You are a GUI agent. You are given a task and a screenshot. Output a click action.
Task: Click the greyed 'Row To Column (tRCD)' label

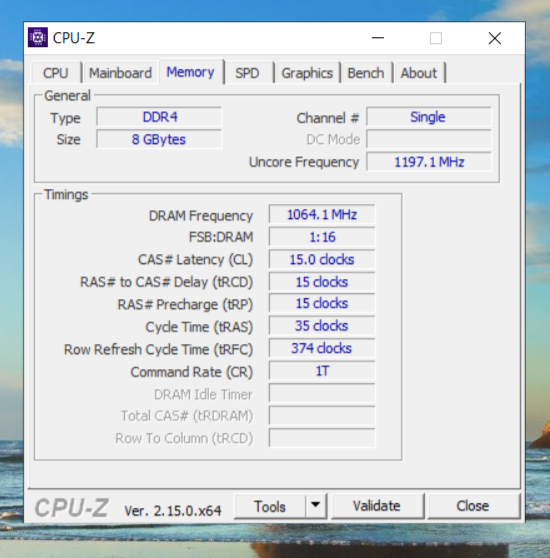(x=184, y=438)
